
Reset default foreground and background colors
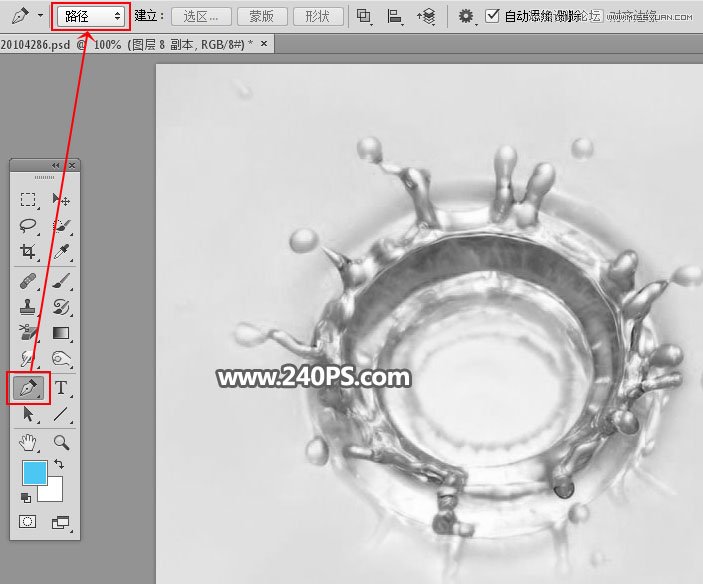pos(26,497)
